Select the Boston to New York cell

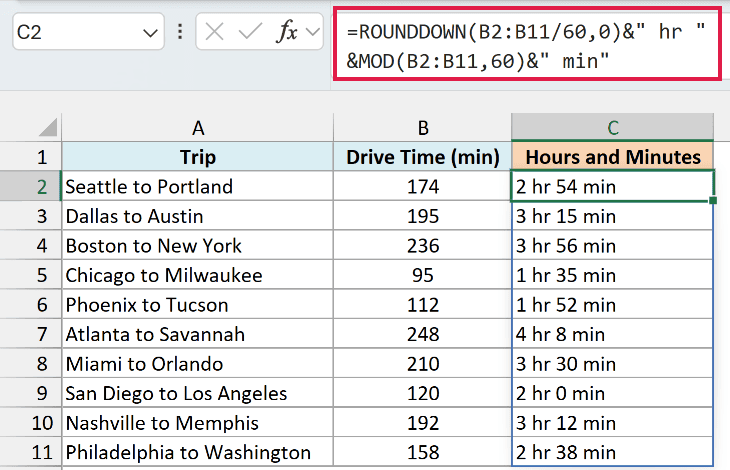tap(198, 245)
